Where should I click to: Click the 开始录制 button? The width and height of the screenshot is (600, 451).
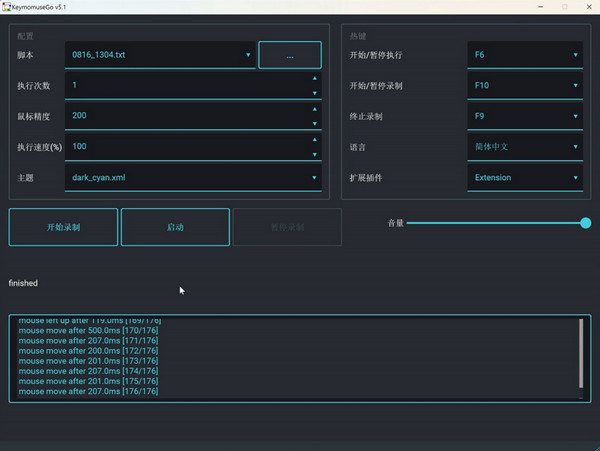pyautogui.click(x=63, y=227)
